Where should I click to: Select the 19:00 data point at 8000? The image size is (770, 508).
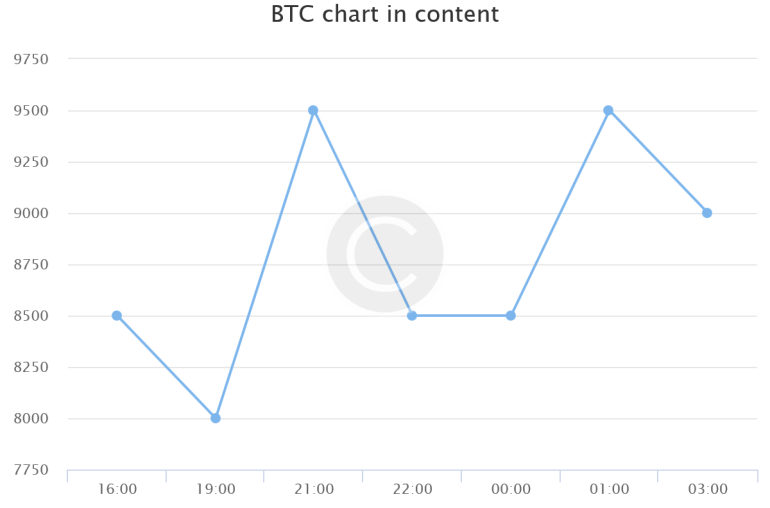[215, 418]
